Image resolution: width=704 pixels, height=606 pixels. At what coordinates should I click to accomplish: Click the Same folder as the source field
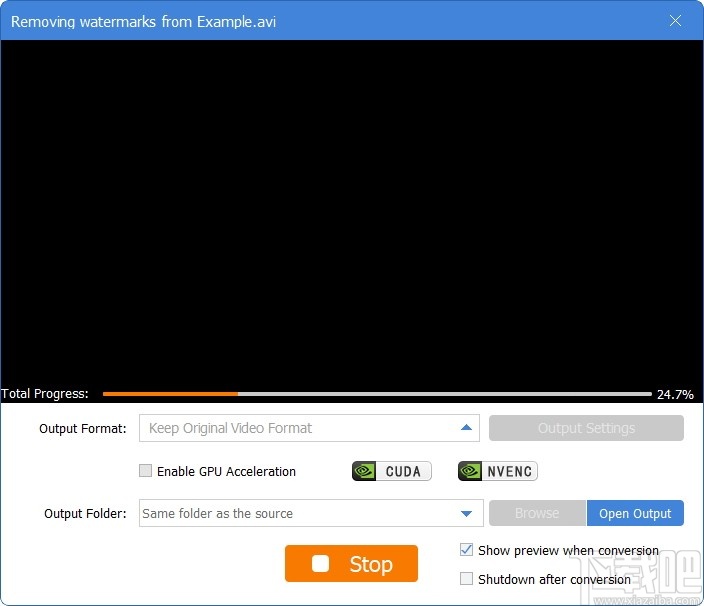(311, 513)
